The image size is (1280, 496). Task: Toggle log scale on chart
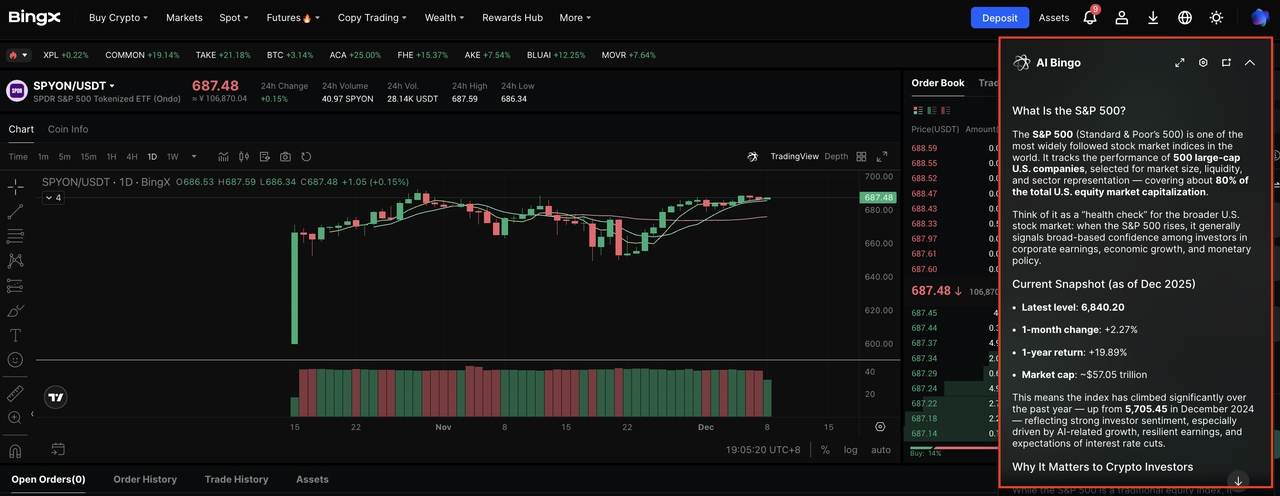[x=850, y=450]
